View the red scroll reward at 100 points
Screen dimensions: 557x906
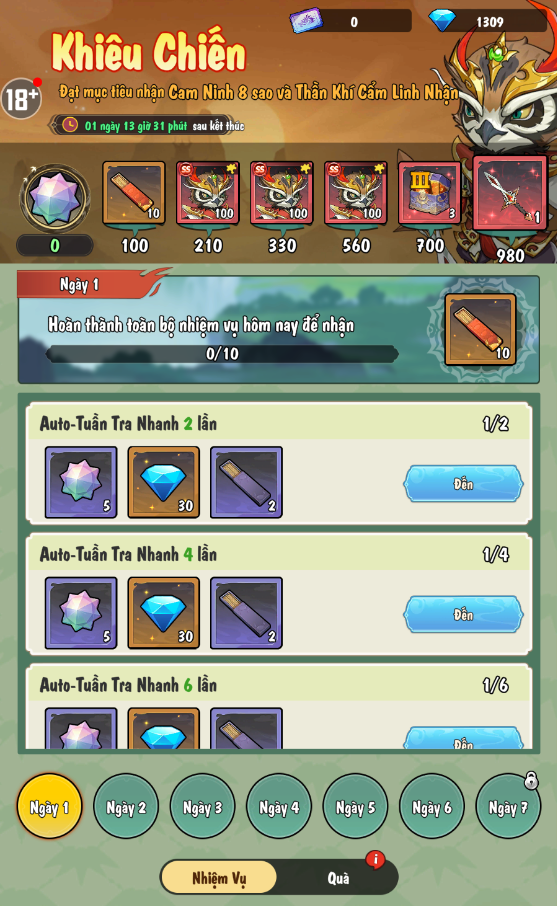(x=134, y=192)
